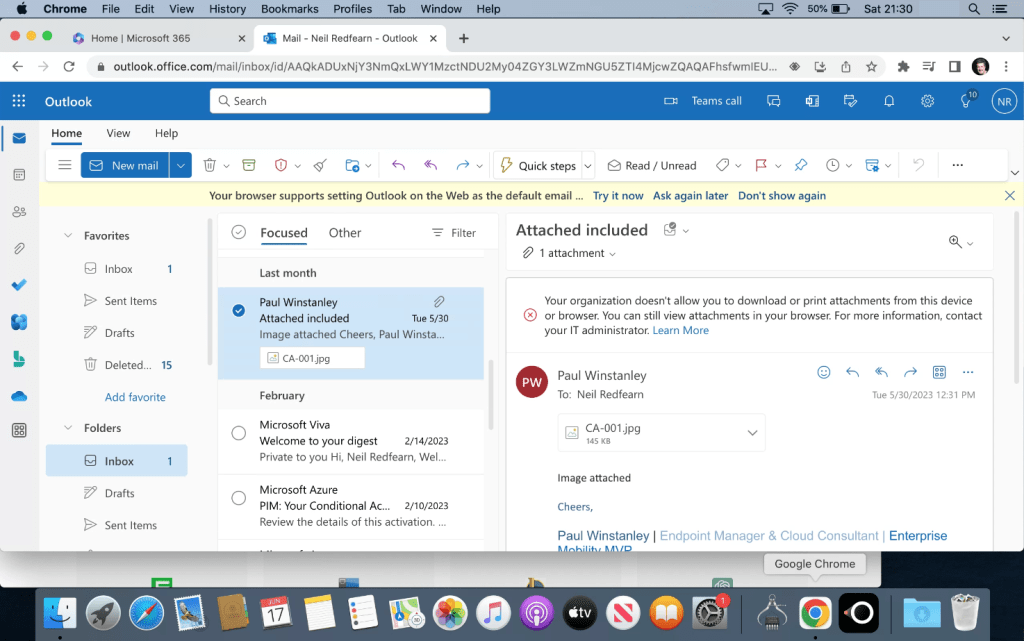Open the Calendar icon in the left rail

19,175
